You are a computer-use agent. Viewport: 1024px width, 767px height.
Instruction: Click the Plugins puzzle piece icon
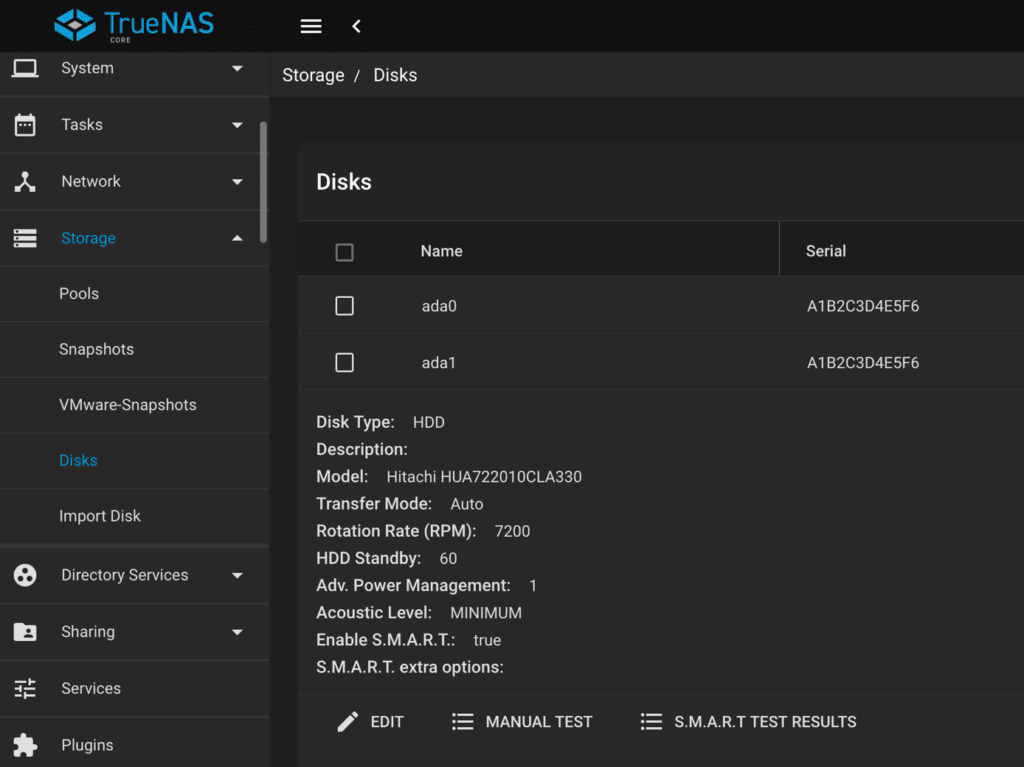pyautogui.click(x=25, y=745)
